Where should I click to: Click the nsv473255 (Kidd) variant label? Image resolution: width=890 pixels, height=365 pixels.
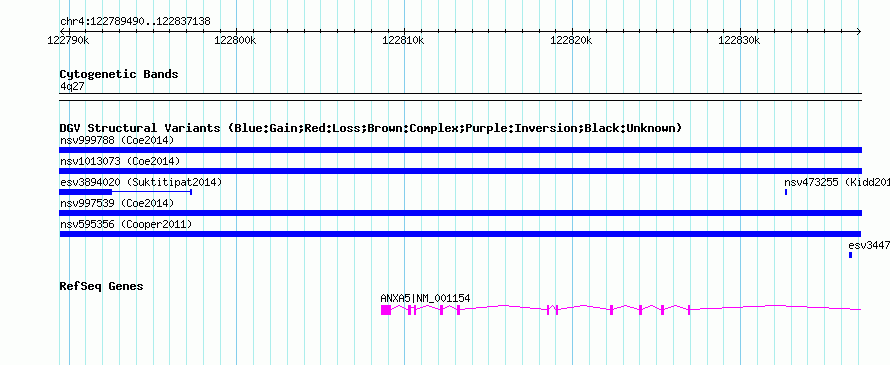(837, 182)
